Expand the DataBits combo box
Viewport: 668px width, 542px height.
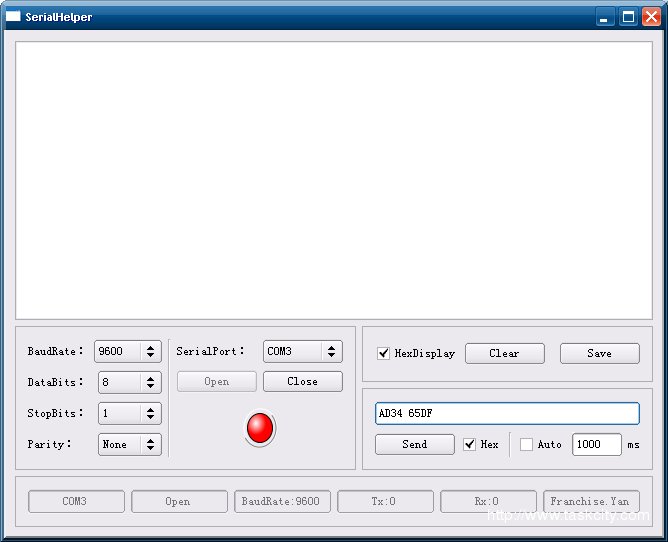pos(150,382)
